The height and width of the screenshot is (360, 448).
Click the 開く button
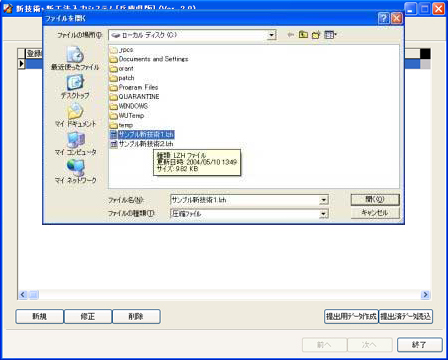pos(375,200)
